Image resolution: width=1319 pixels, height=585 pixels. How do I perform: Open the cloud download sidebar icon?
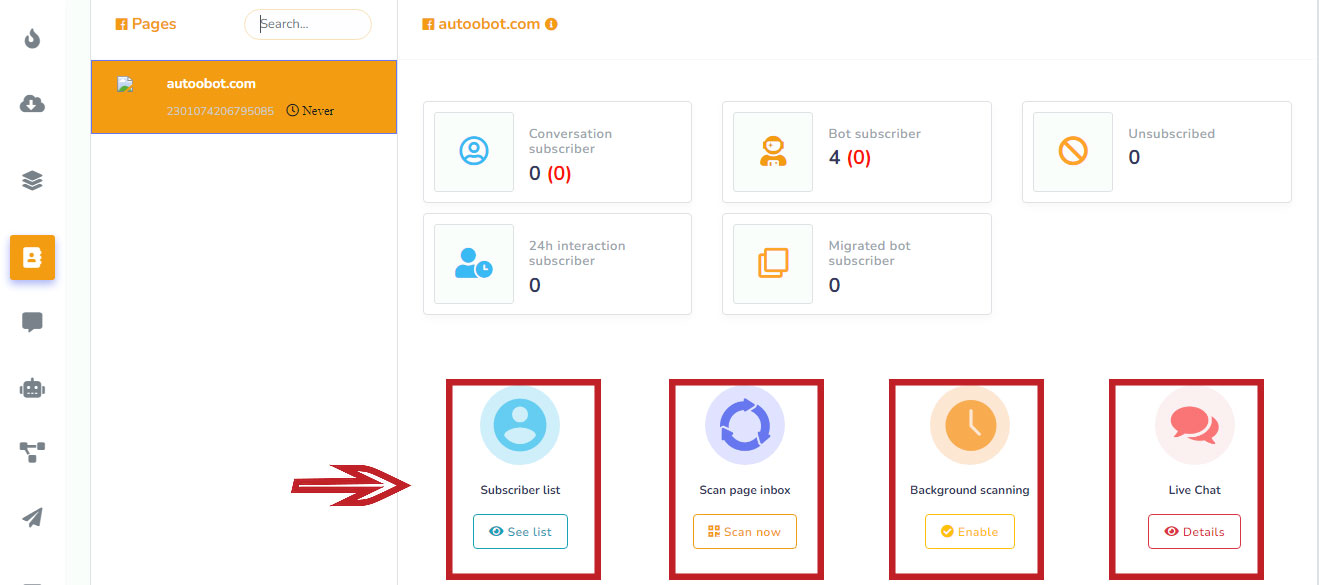(x=33, y=104)
